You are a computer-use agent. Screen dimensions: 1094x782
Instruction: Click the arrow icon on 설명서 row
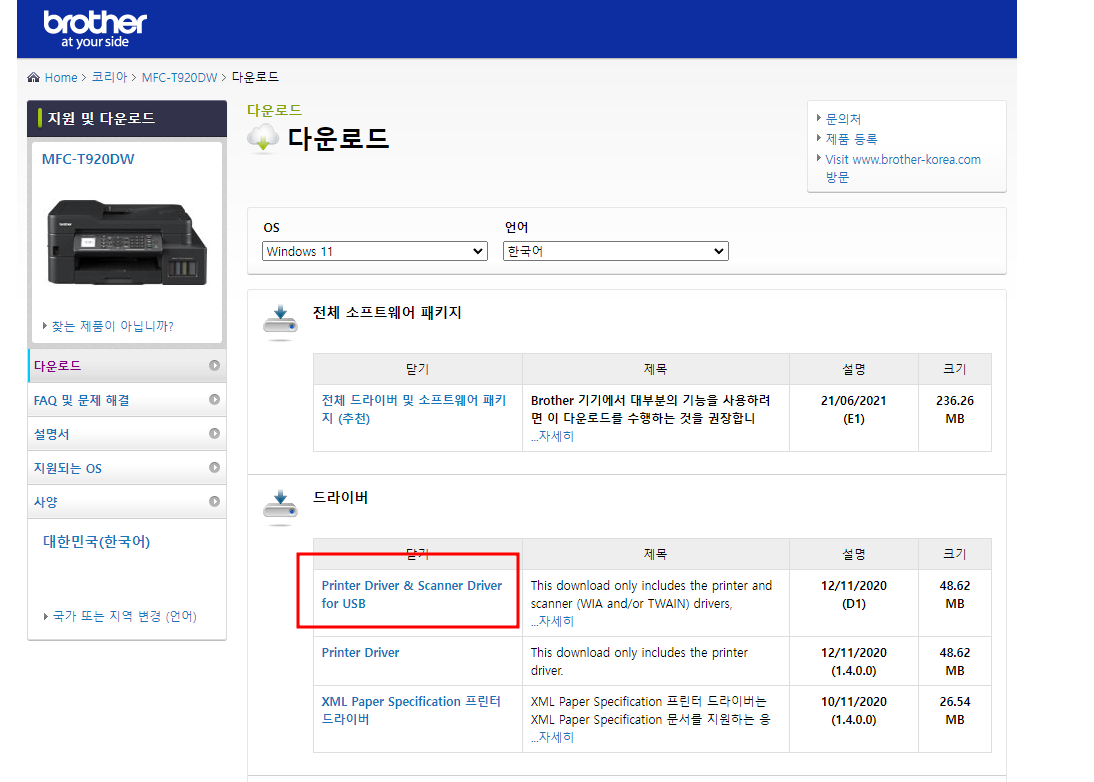[x=214, y=434]
